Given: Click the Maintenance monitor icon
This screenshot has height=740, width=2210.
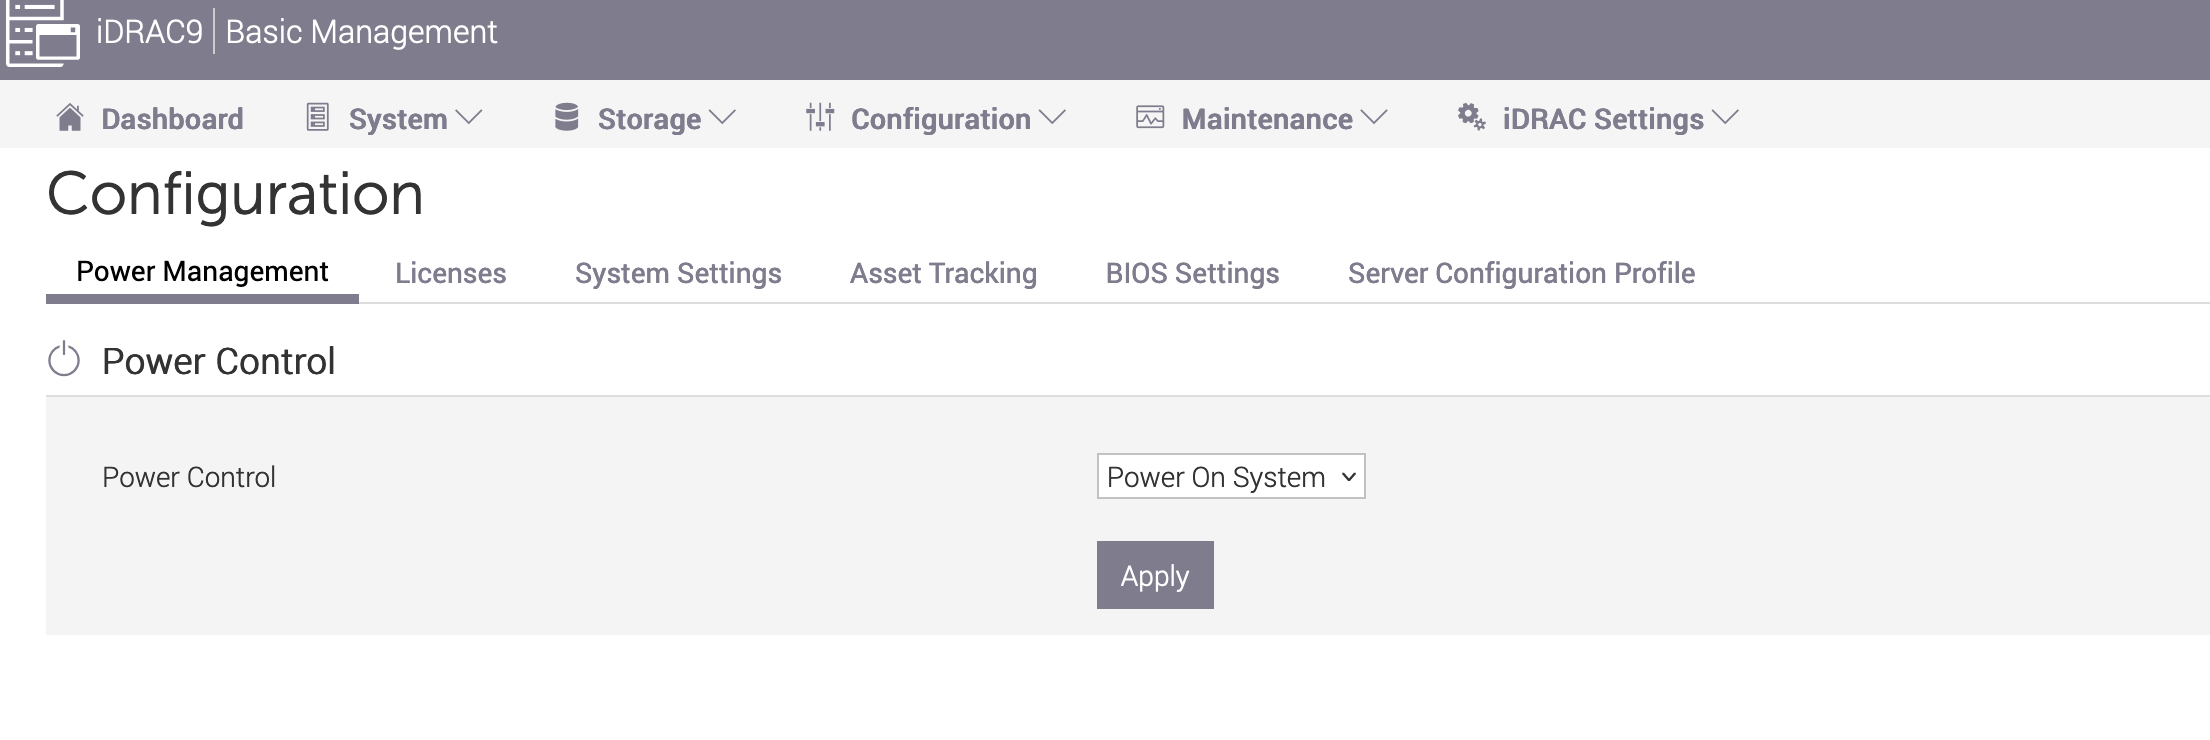Looking at the screenshot, I should click(1150, 118).
